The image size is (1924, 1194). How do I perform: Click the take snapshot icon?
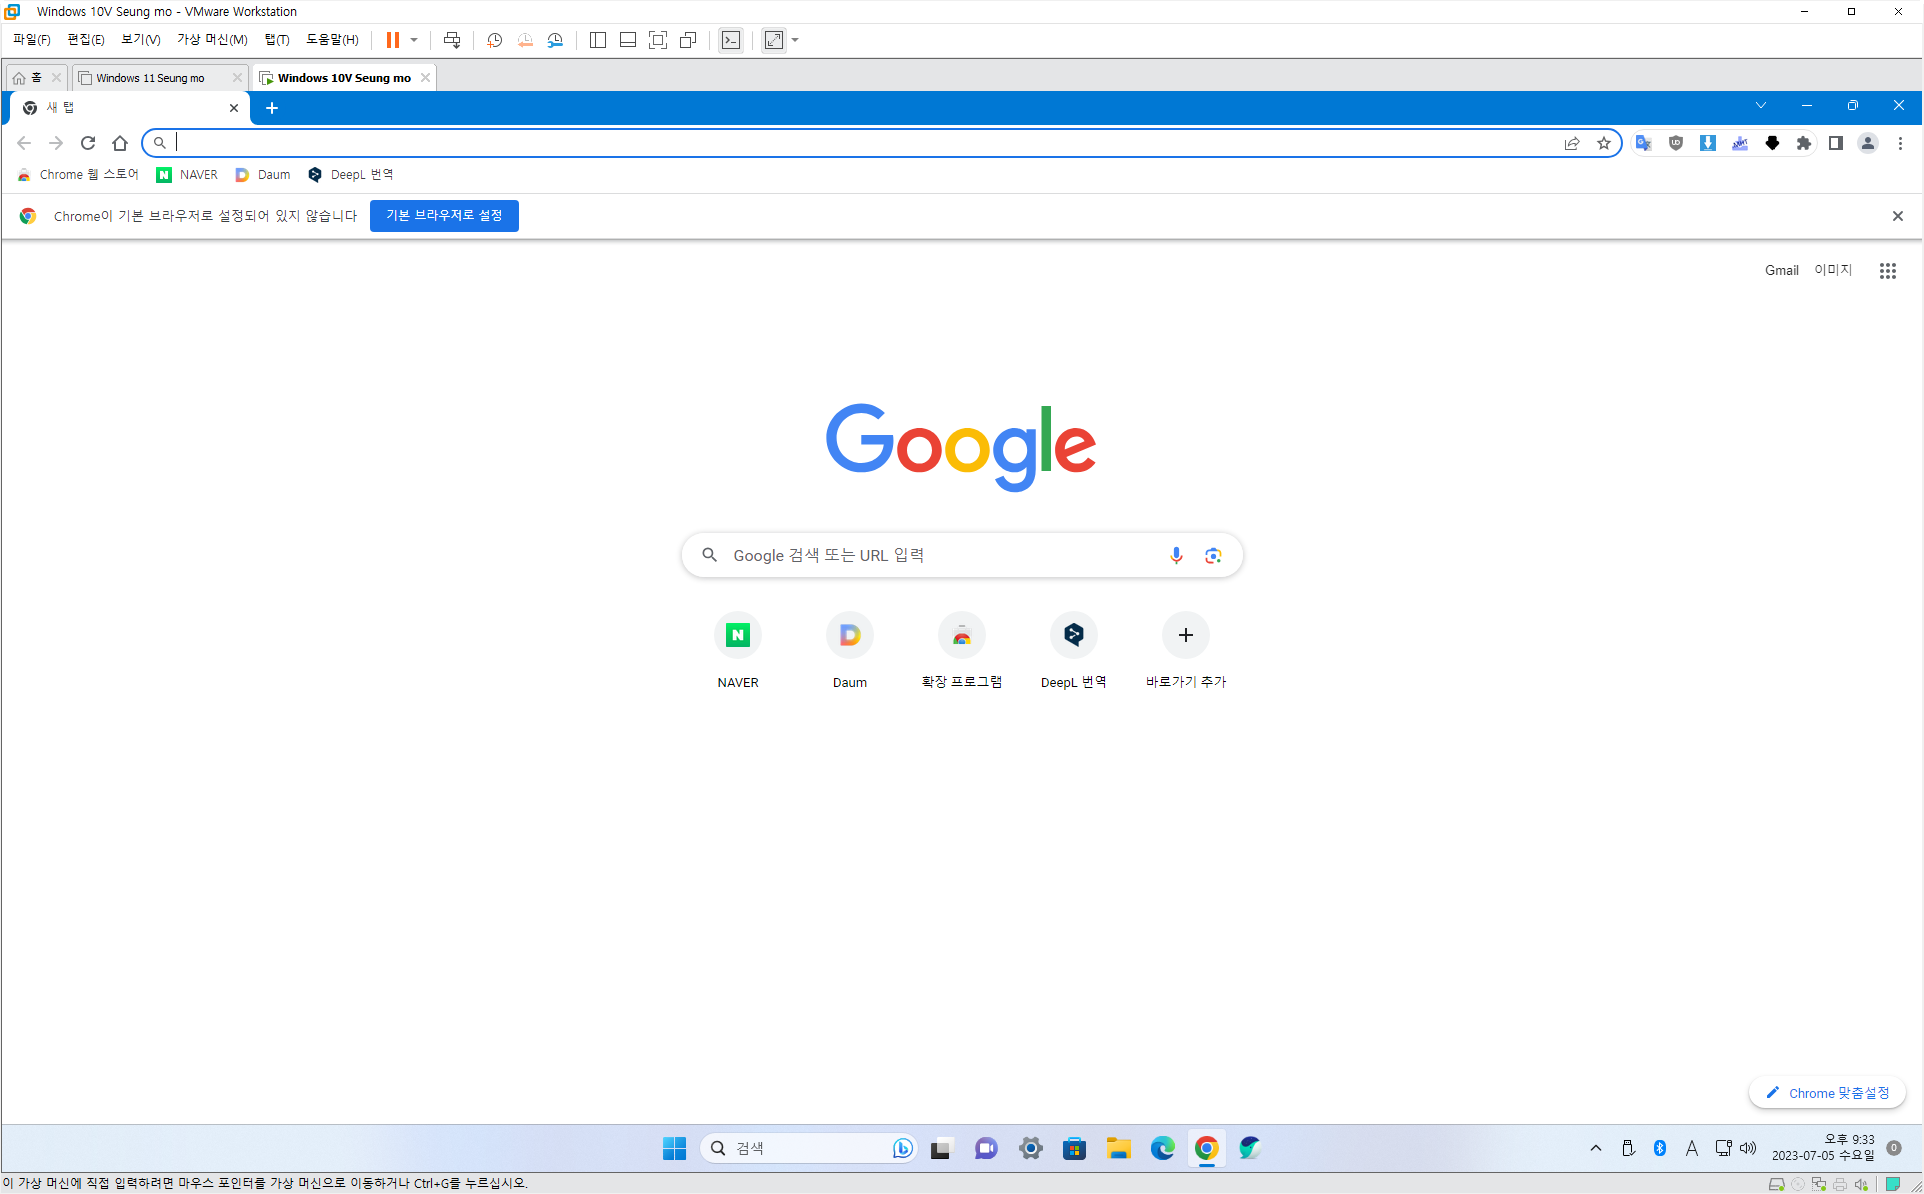pos(494,40)
